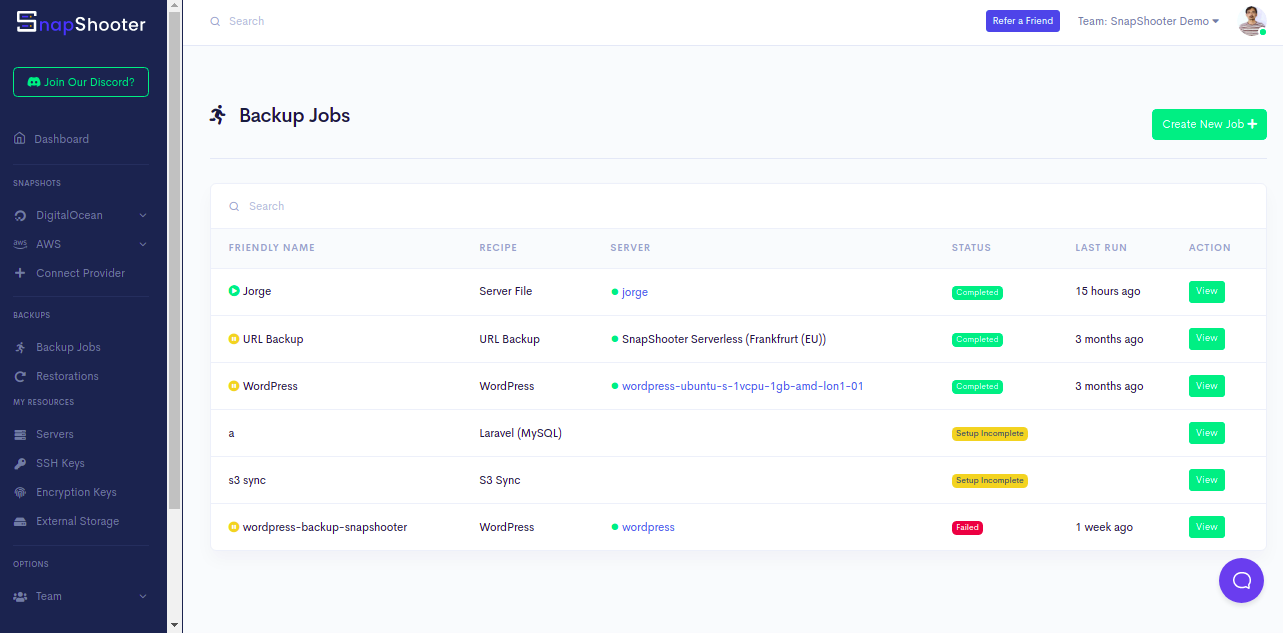Click the Last Run column header
This screenshot has height=633, width=1283.
click(x=1102, y=248)
